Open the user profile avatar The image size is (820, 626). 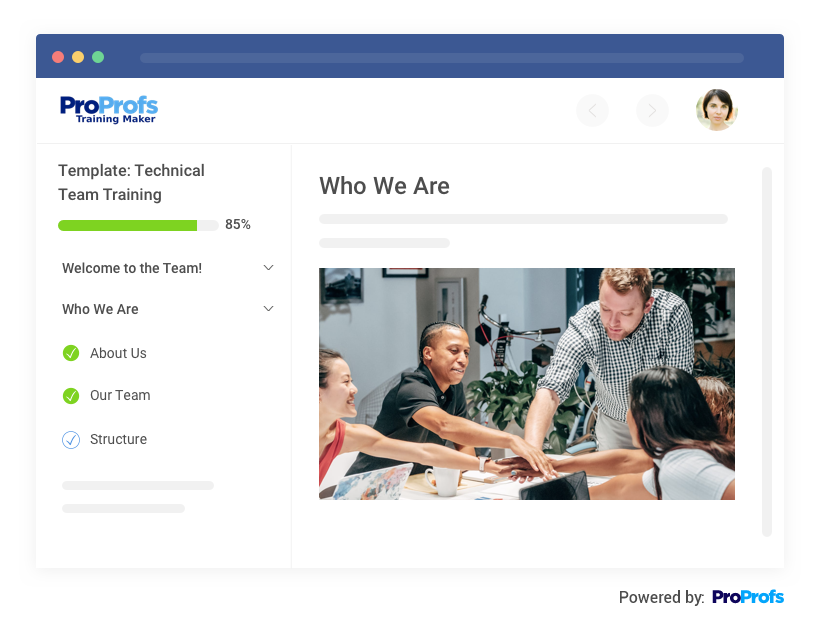click(716, 110)
